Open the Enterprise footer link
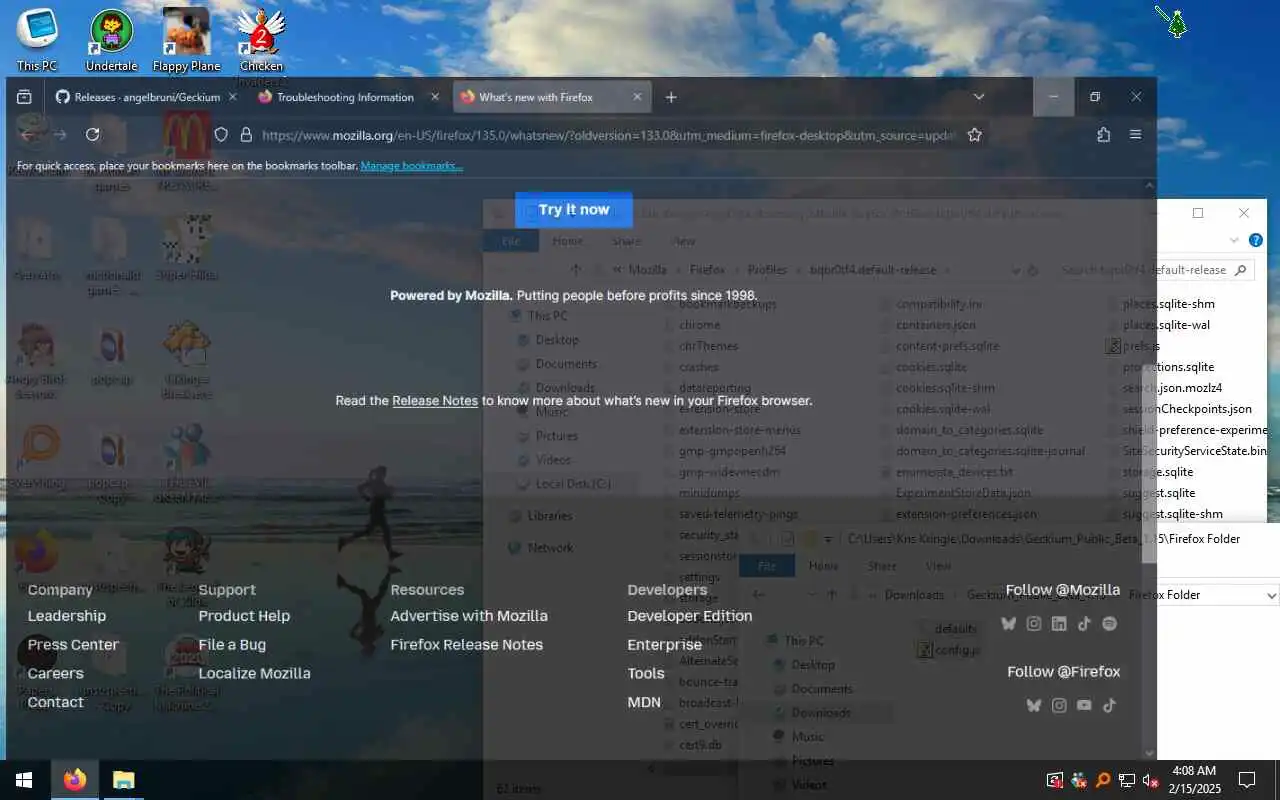The height and width of the screenshot is (800, 1280). (x=665, y=645)
